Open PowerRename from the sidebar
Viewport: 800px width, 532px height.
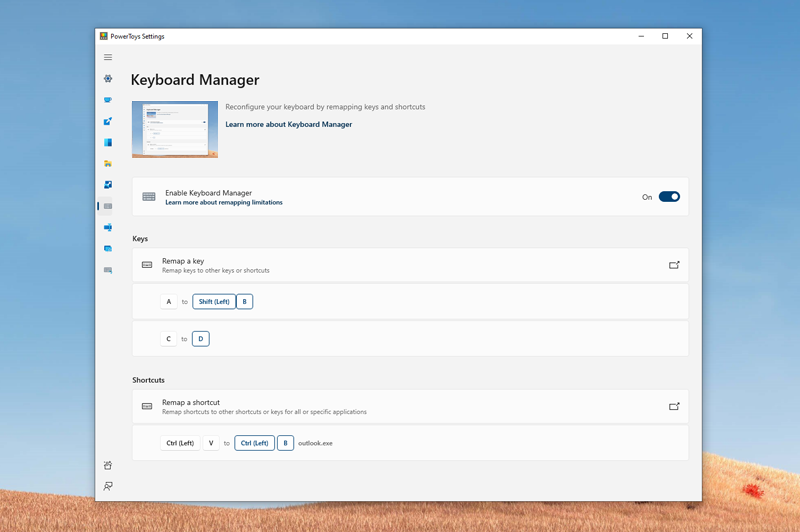(108, 228)
